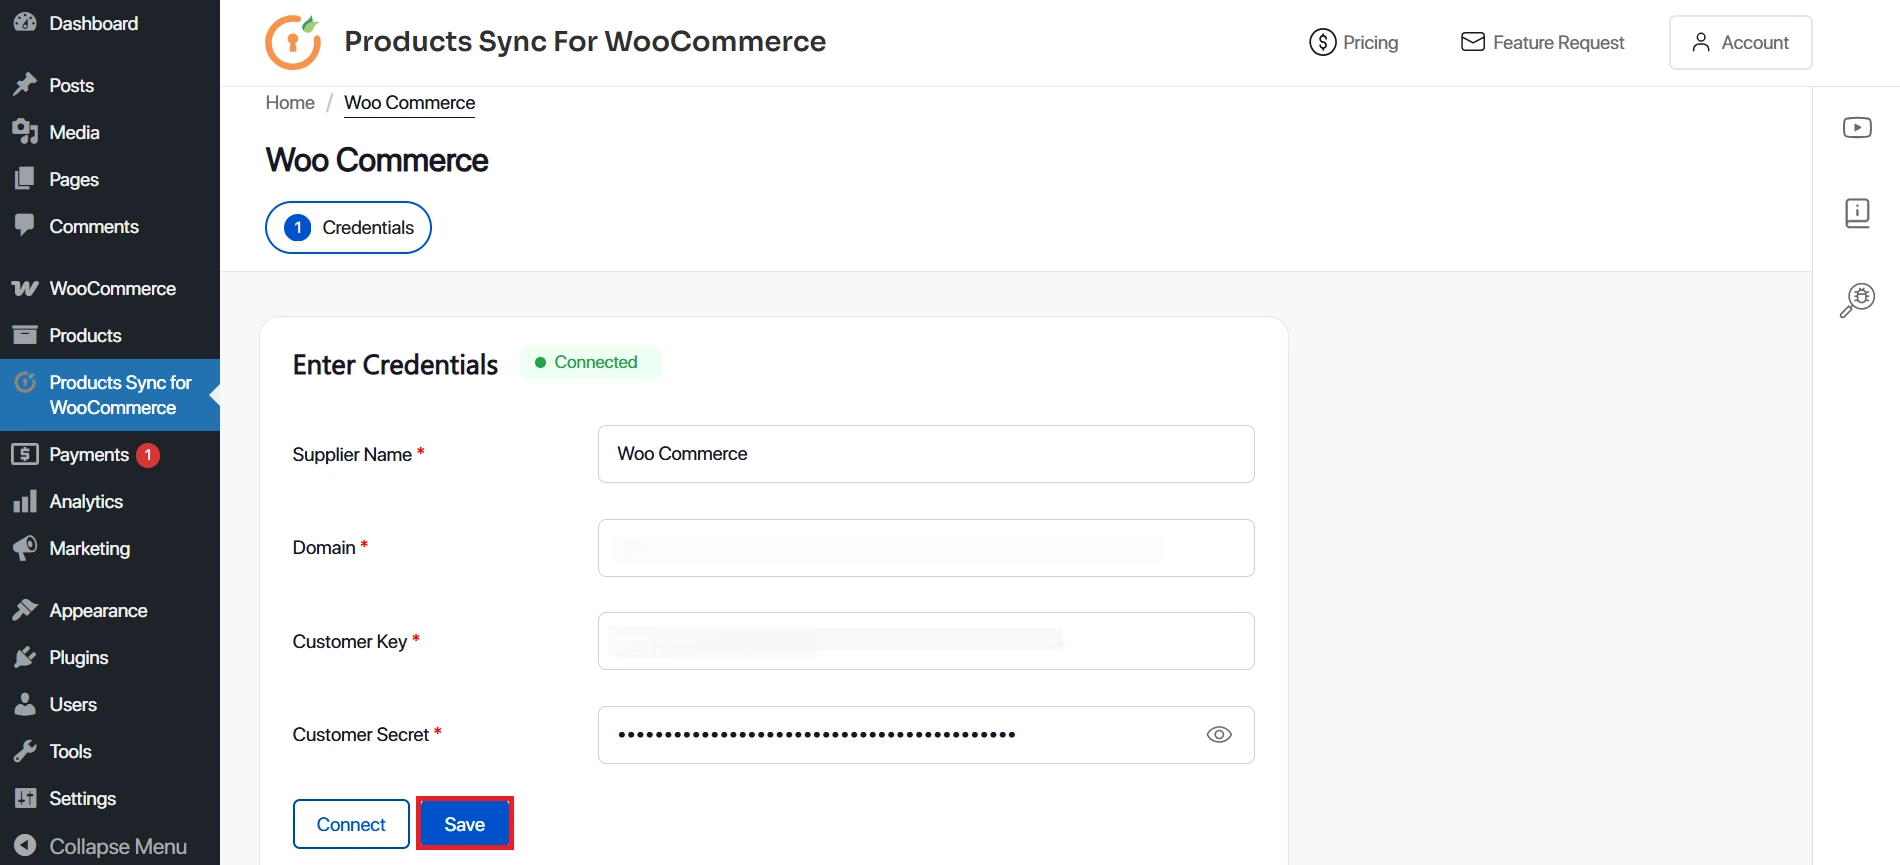The image size is (1900, 865).
Task: Select the Credentials step tab
Action: 348,228
